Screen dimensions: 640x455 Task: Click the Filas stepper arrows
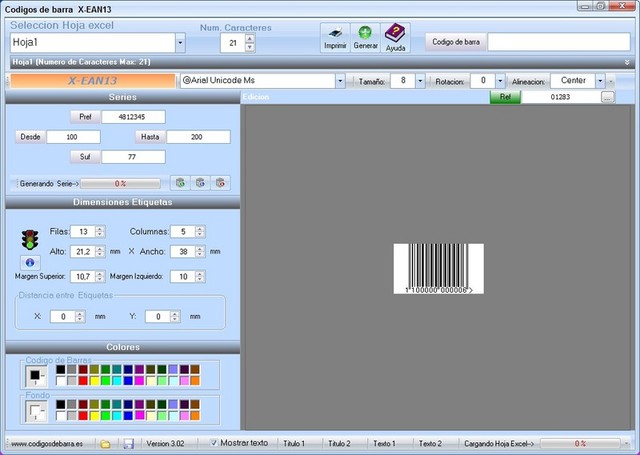coord(100,231)
